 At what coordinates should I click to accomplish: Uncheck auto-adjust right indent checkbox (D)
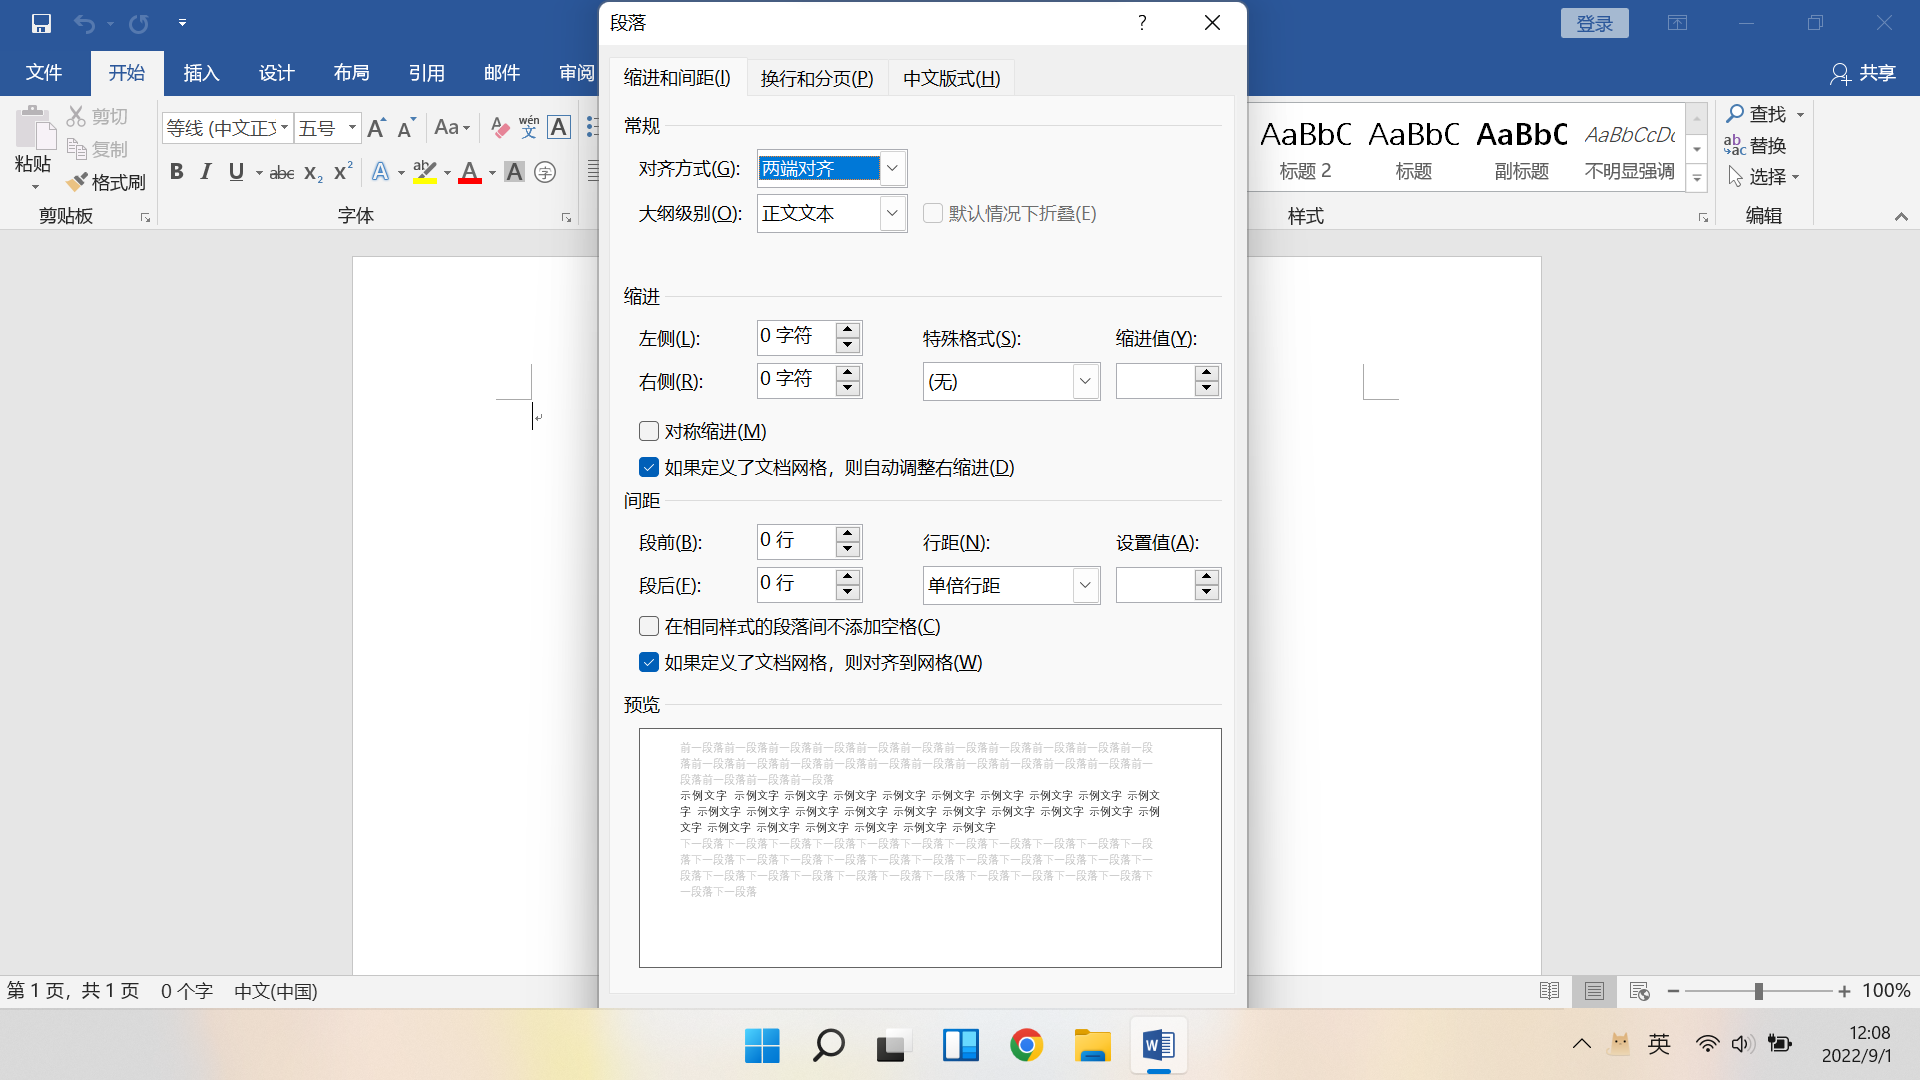pyautogui.click(x=649, y=467)
